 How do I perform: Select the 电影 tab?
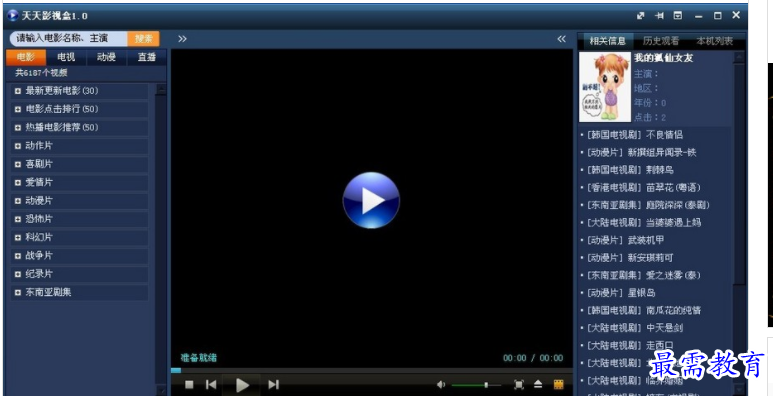pyautogui.click(x=26, y=57)
